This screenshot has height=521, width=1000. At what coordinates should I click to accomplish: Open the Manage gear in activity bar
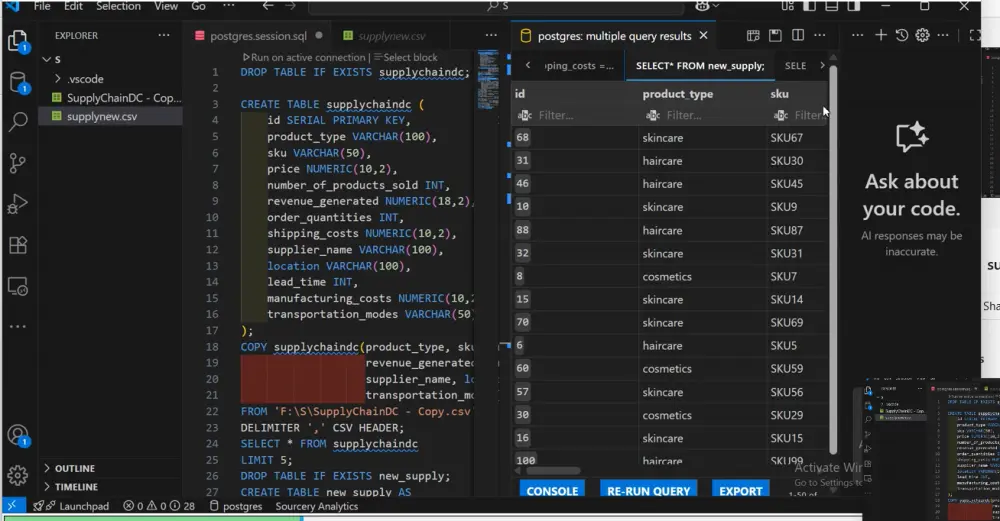[x=17, y=474]
